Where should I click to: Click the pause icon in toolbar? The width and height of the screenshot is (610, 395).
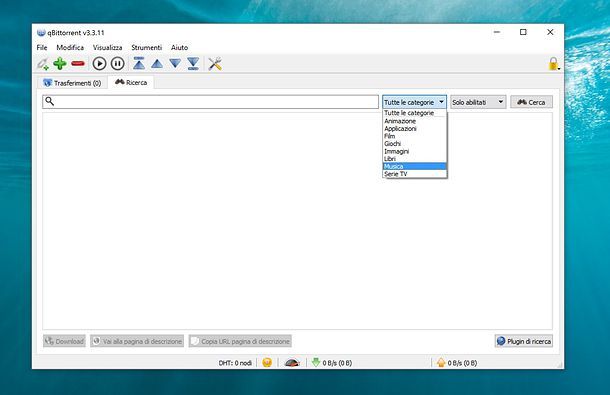click(x=117, y=63)
